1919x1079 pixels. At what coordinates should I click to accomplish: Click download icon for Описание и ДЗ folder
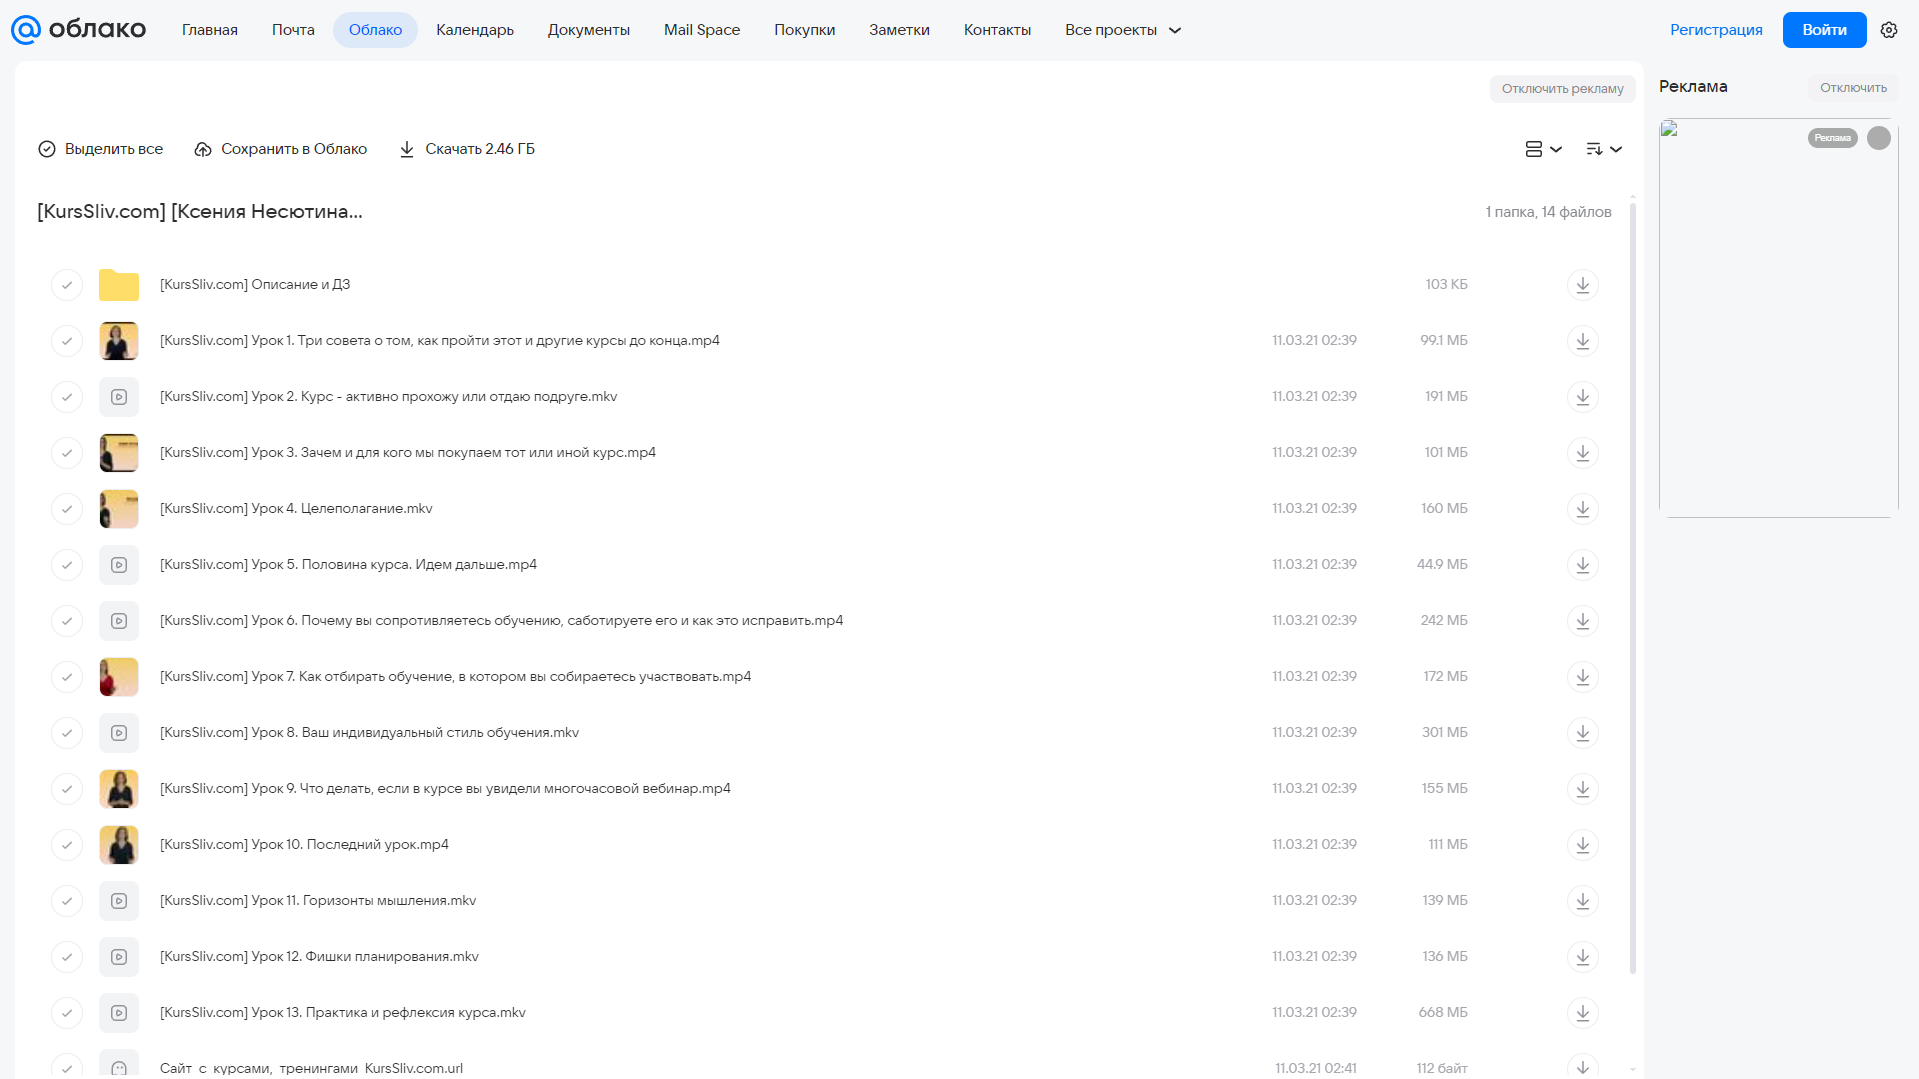click(1582, 285)
